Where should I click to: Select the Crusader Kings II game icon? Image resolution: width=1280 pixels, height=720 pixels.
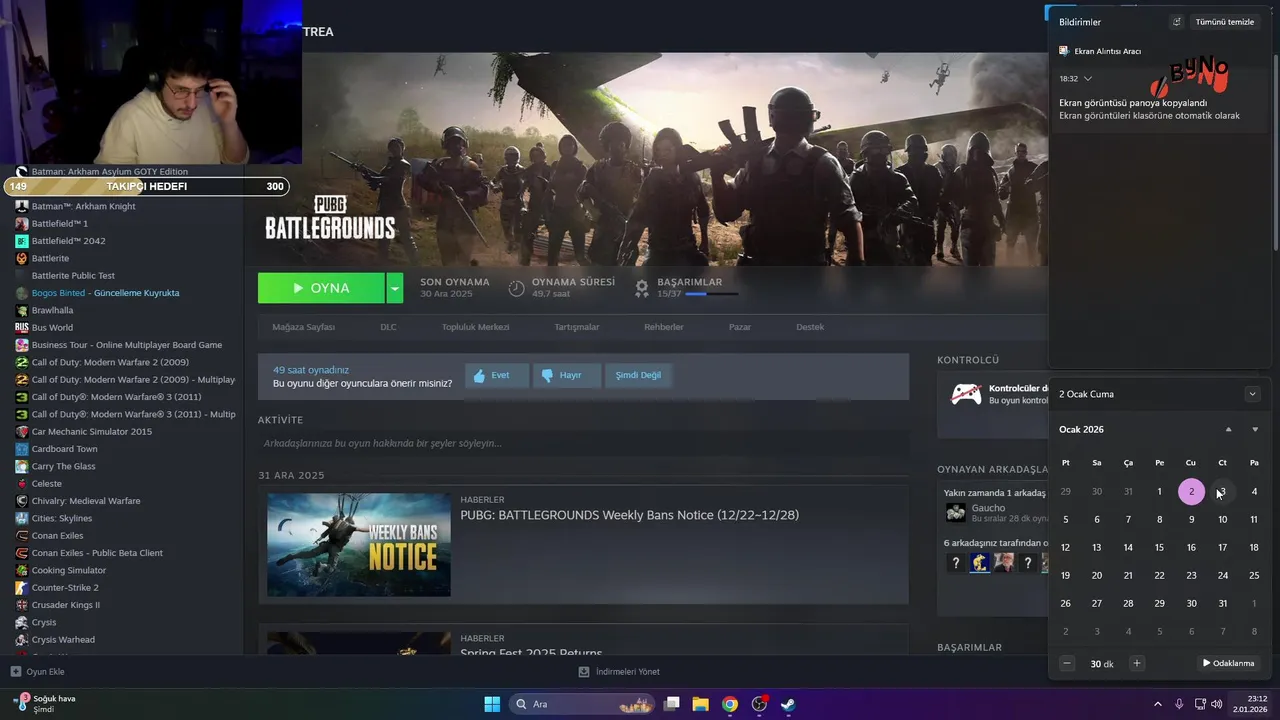tap(22, 605)
